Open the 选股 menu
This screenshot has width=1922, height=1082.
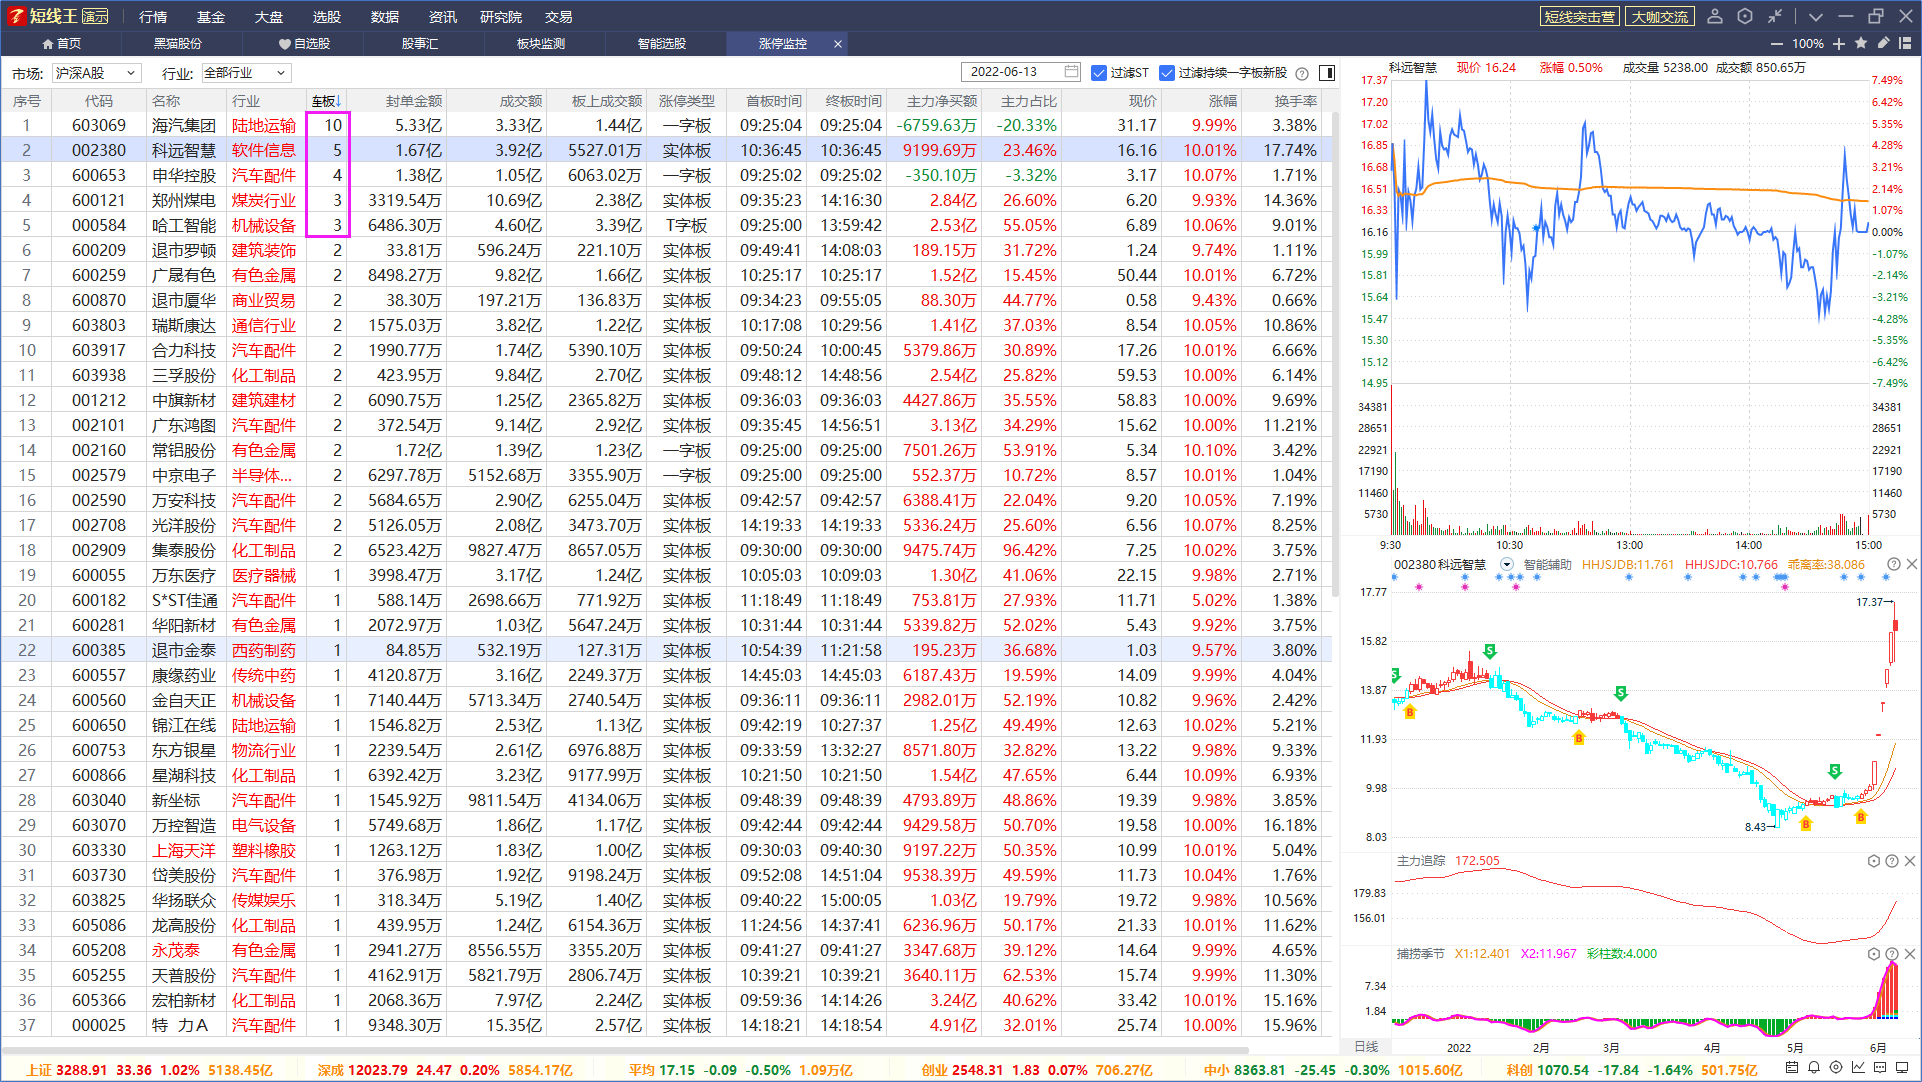coord(327,17)
